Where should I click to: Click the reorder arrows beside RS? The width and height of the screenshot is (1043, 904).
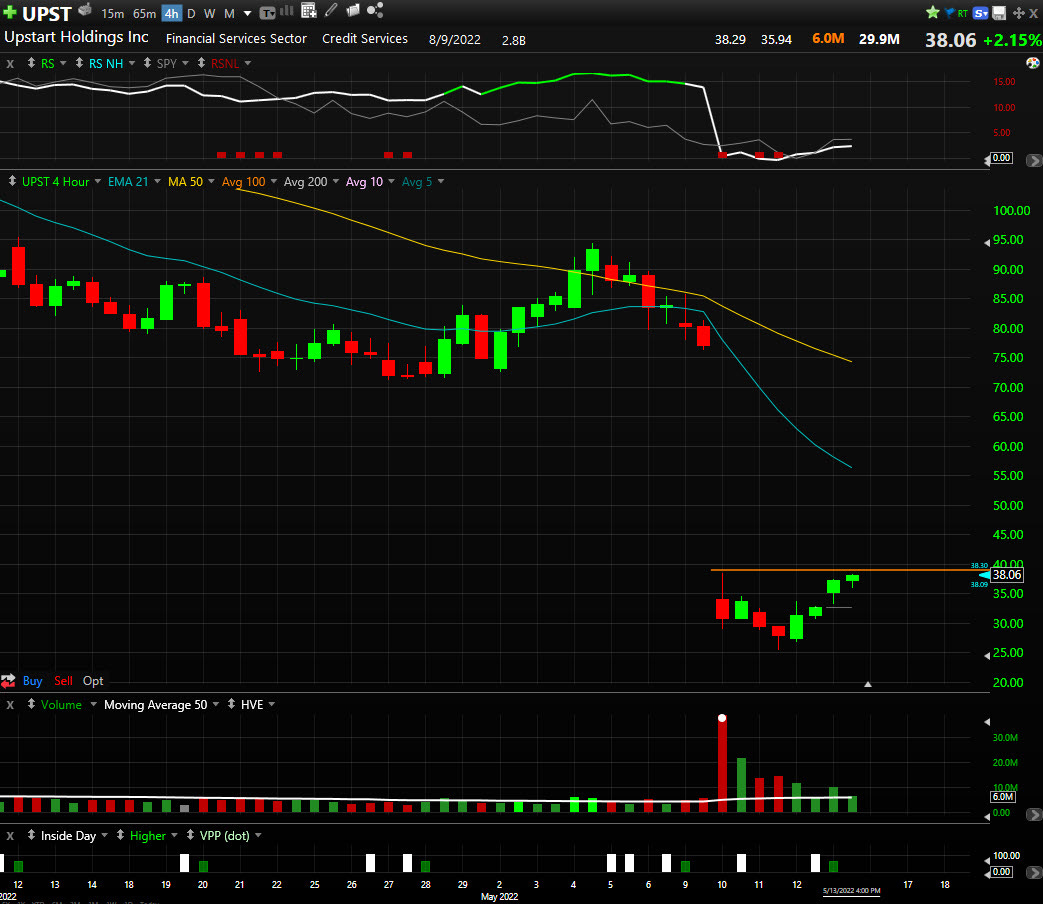31,63
